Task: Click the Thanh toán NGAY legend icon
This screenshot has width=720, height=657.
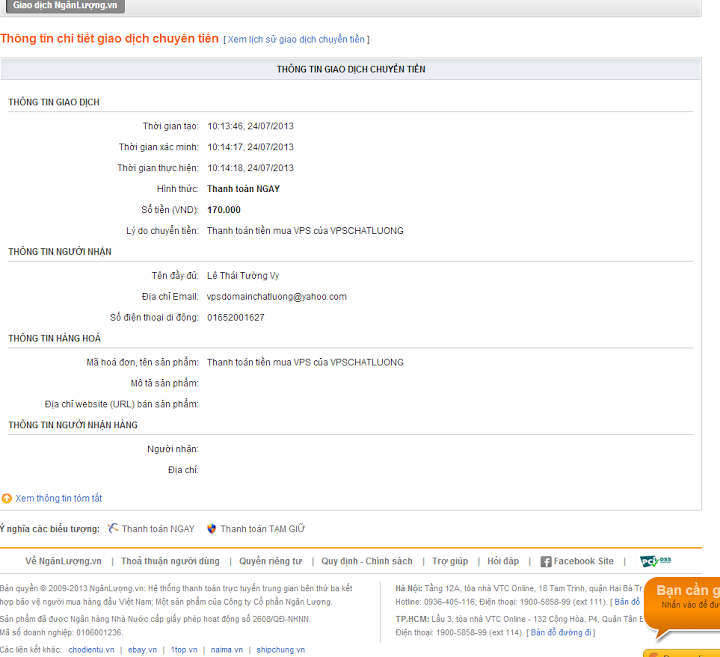Action: (x=113, y=528)
